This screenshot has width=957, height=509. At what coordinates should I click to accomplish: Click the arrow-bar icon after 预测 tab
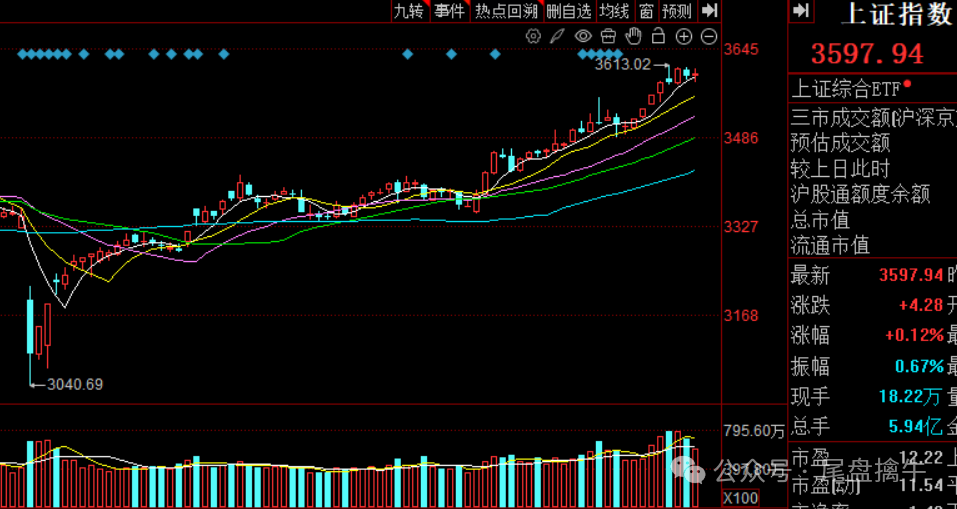pyautogui.click(x=709, y=11)
